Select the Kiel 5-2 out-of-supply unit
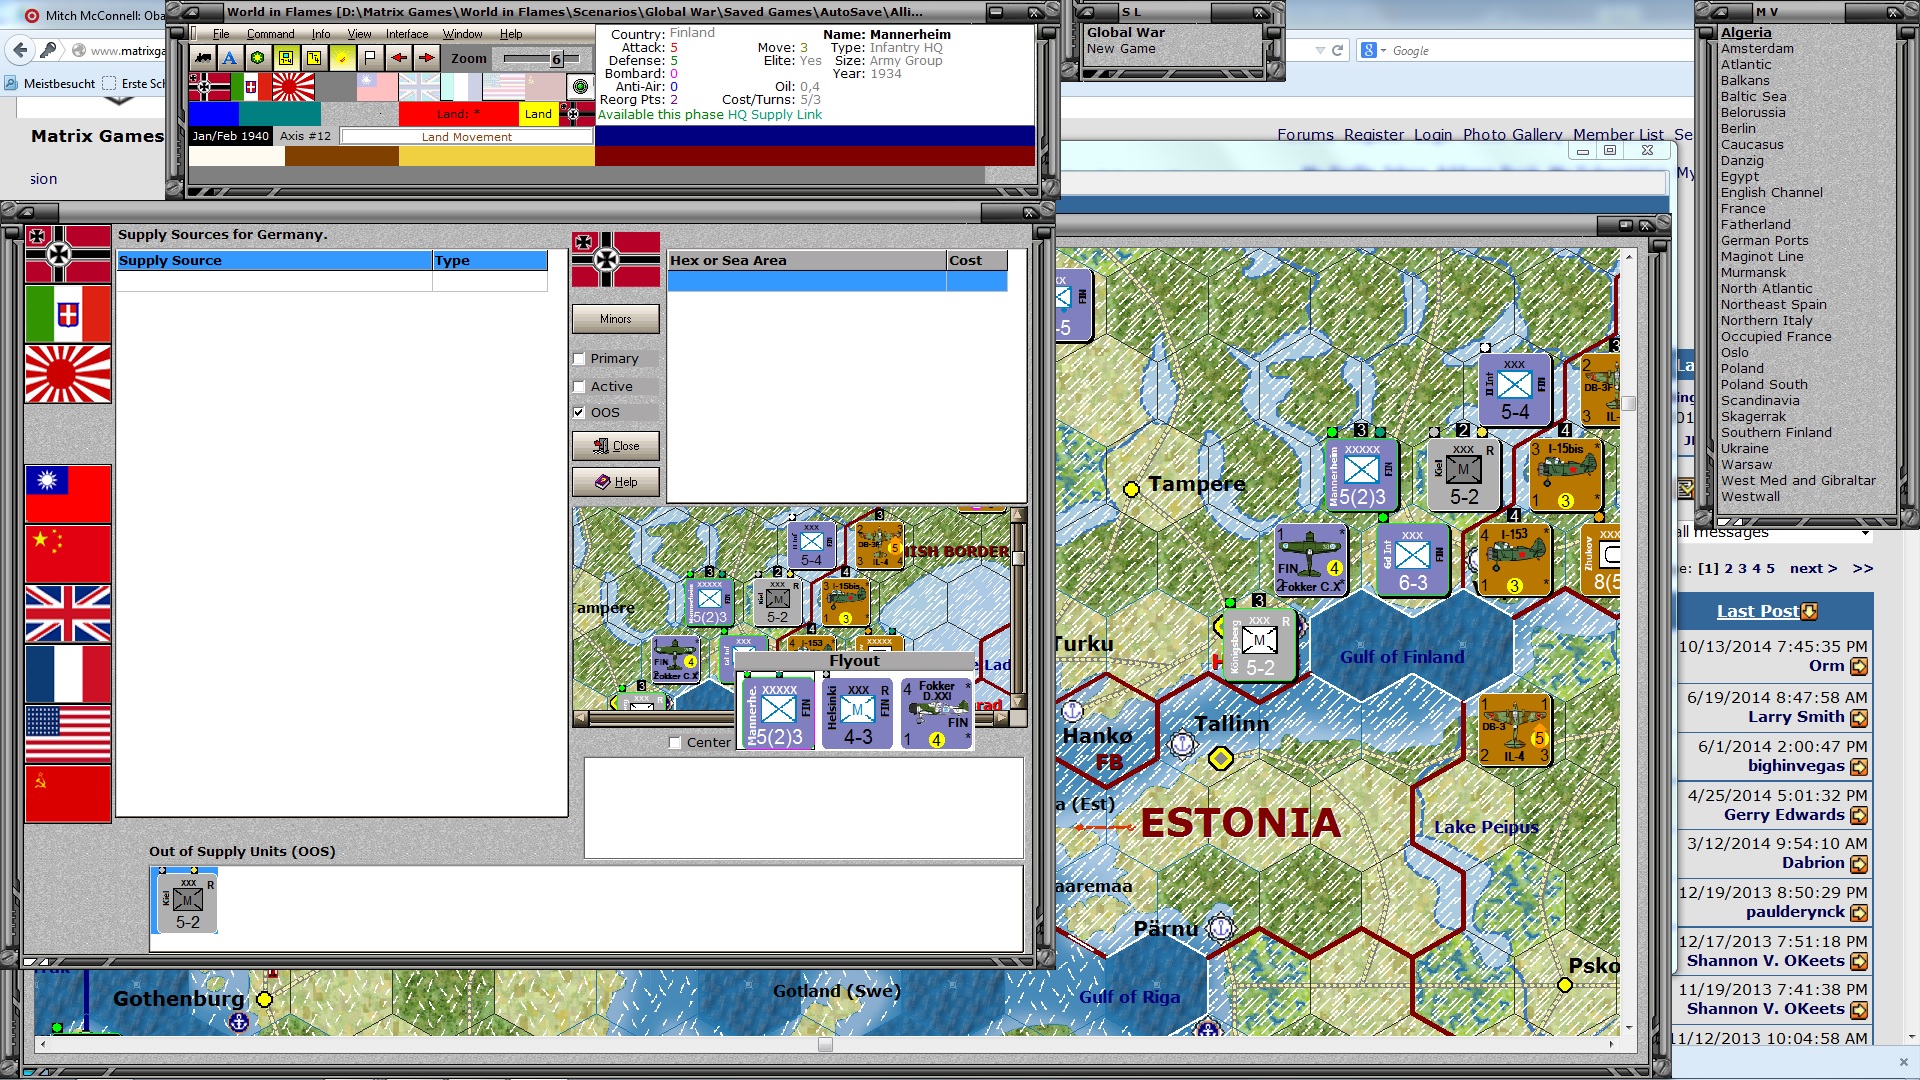Image resolution: width=1920 pixels, height=1080 pixels. point(187,900)
